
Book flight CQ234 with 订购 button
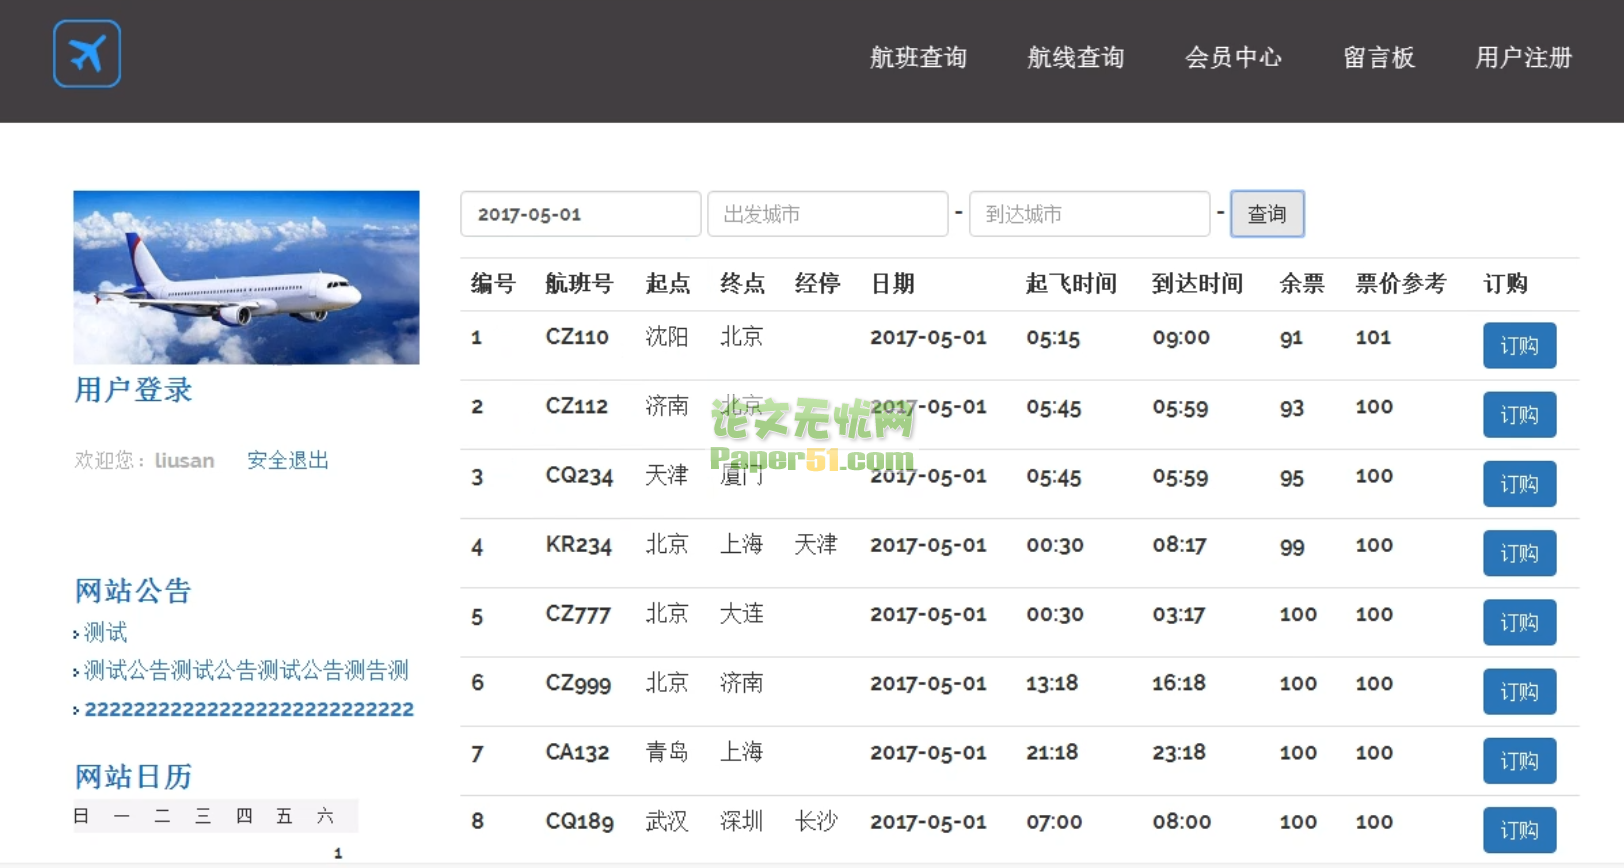pos(1519,484)
